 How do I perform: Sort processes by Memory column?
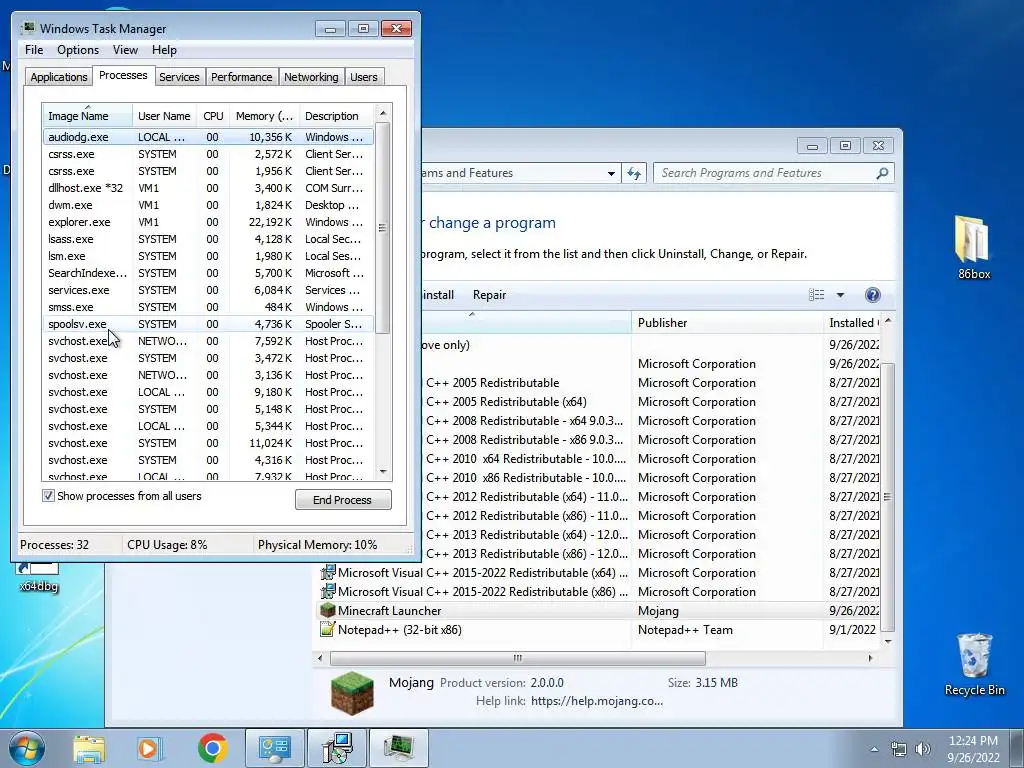pyautogui.click(x=264, y=116)
